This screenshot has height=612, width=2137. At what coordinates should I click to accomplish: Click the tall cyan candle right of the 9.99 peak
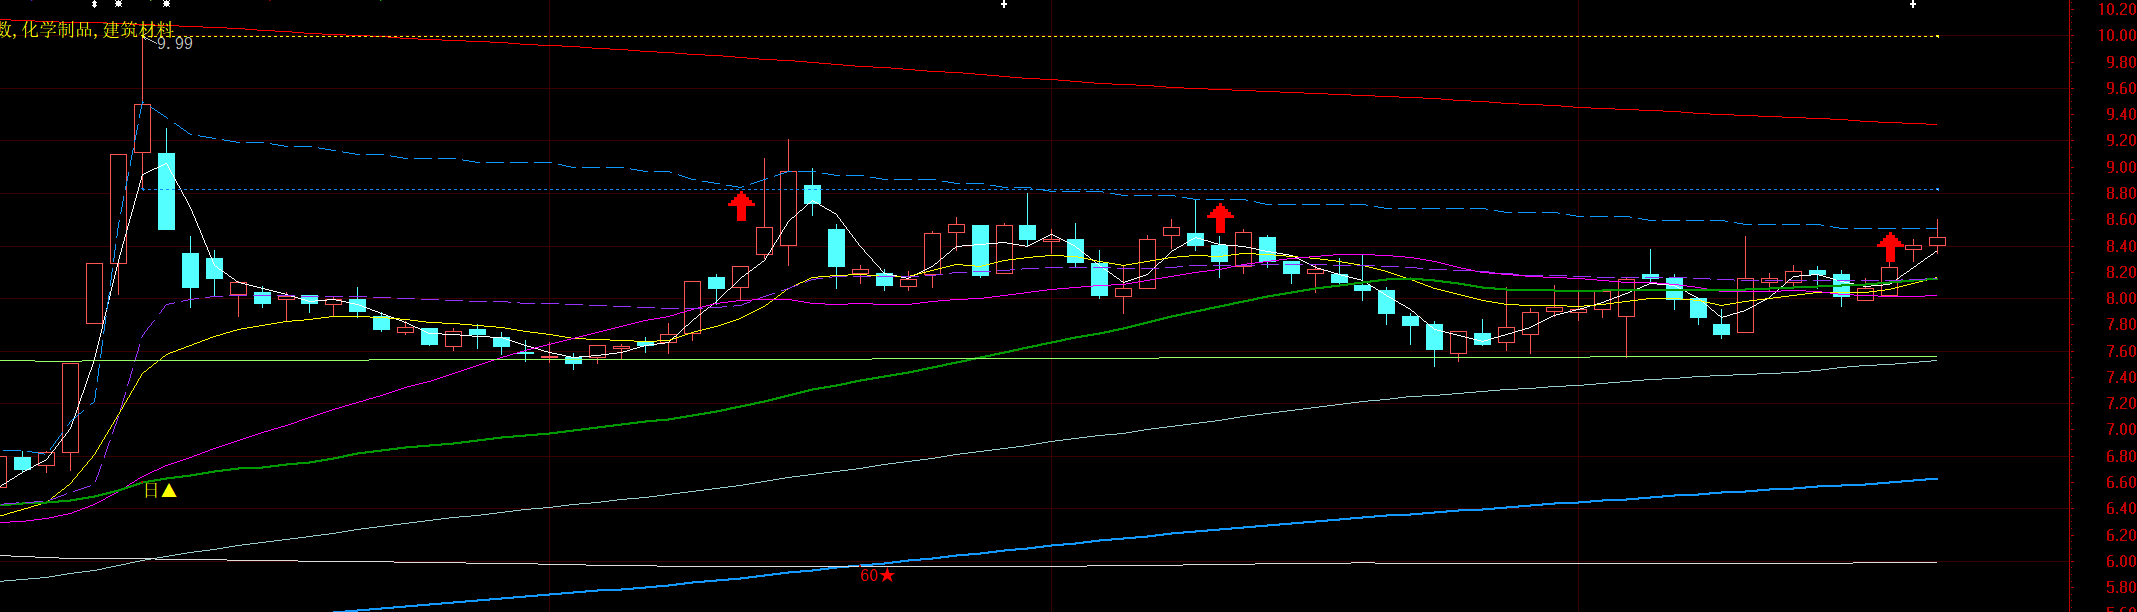tap(166, 190)
